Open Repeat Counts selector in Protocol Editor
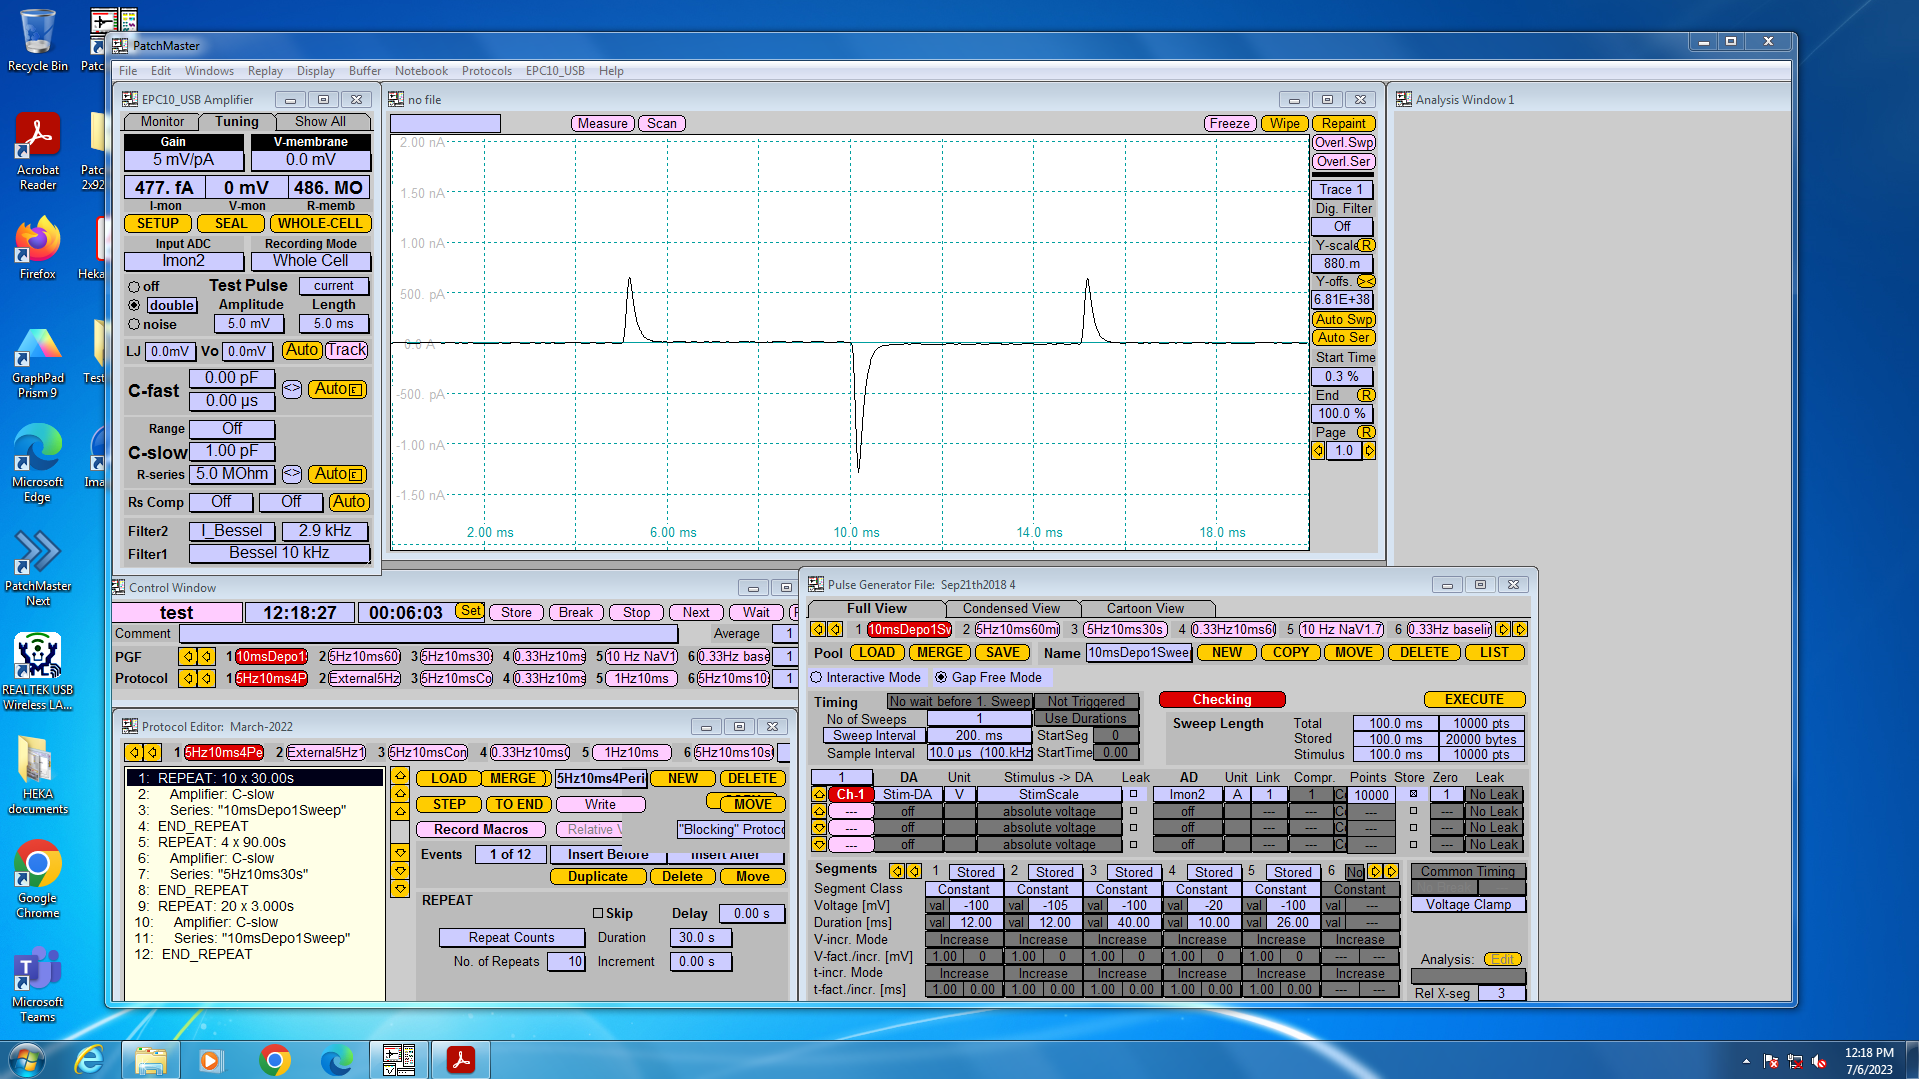The image size is (1919, 1079). pyautogui.click(x=512, y=937)
